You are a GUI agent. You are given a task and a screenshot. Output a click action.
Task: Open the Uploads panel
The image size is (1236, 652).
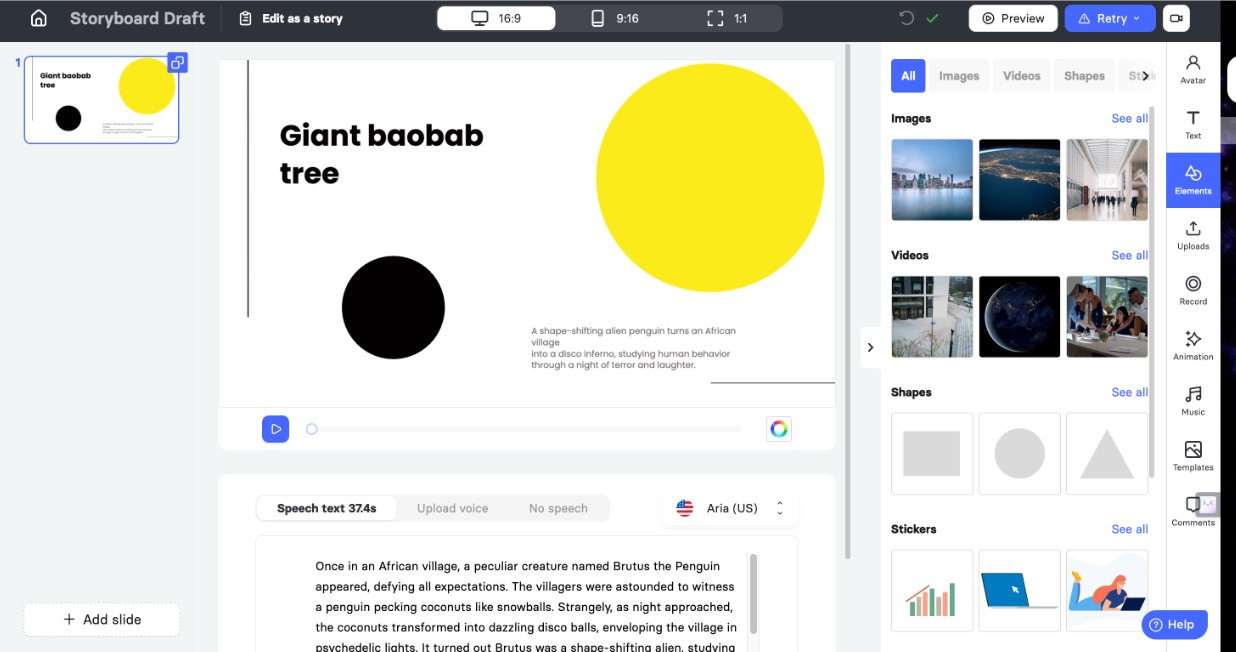[x=1192, y=235]
